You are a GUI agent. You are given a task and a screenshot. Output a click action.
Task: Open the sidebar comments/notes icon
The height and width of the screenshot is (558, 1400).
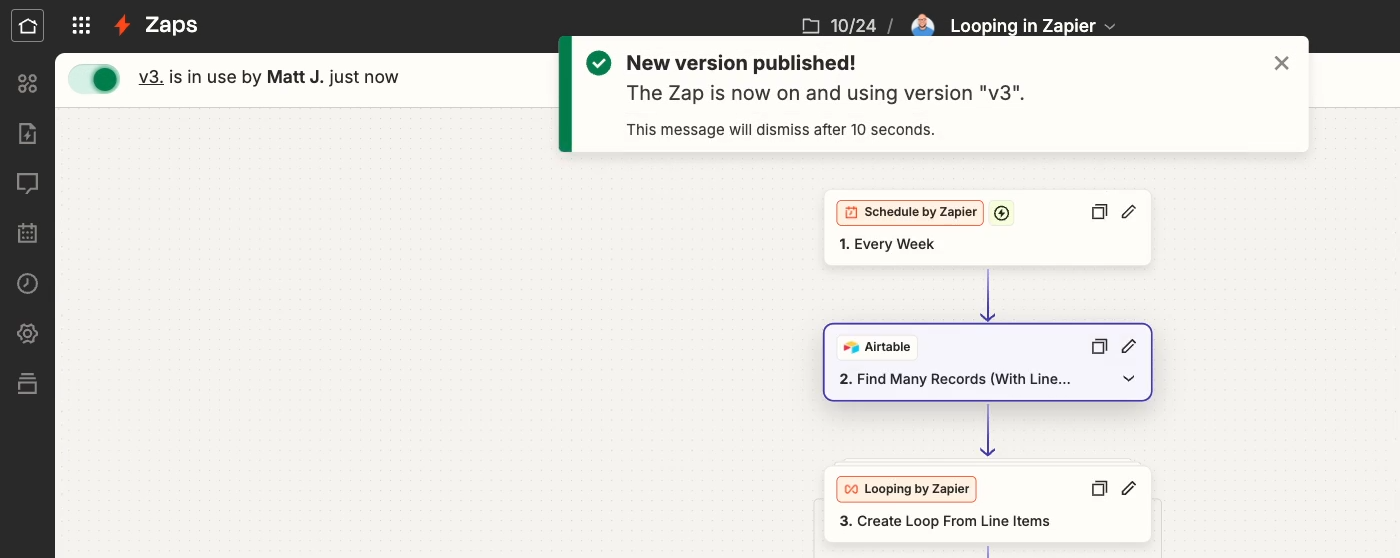pos(27,184)
